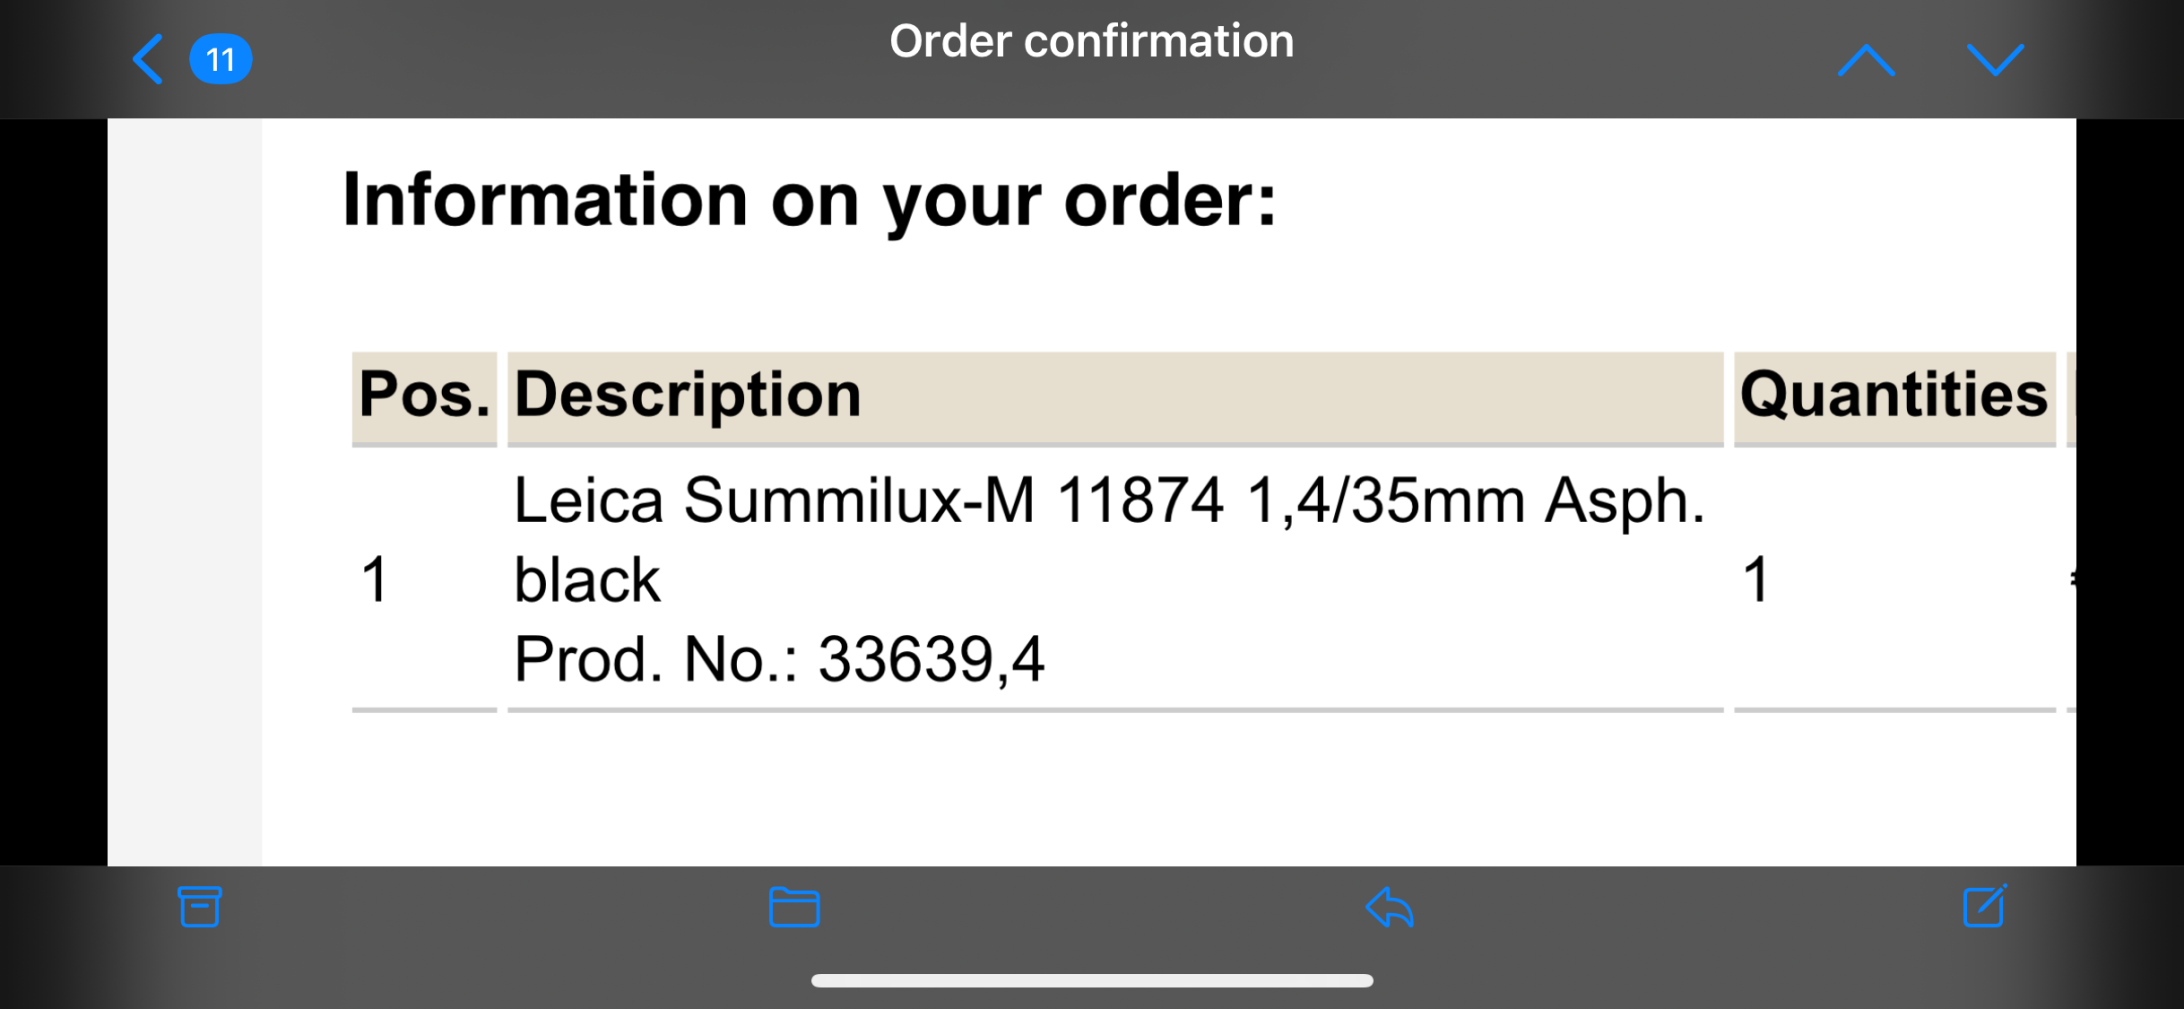Click the cut-off column header right of Quantities
2184x1009 pixels.
[x=2071, y=397]
